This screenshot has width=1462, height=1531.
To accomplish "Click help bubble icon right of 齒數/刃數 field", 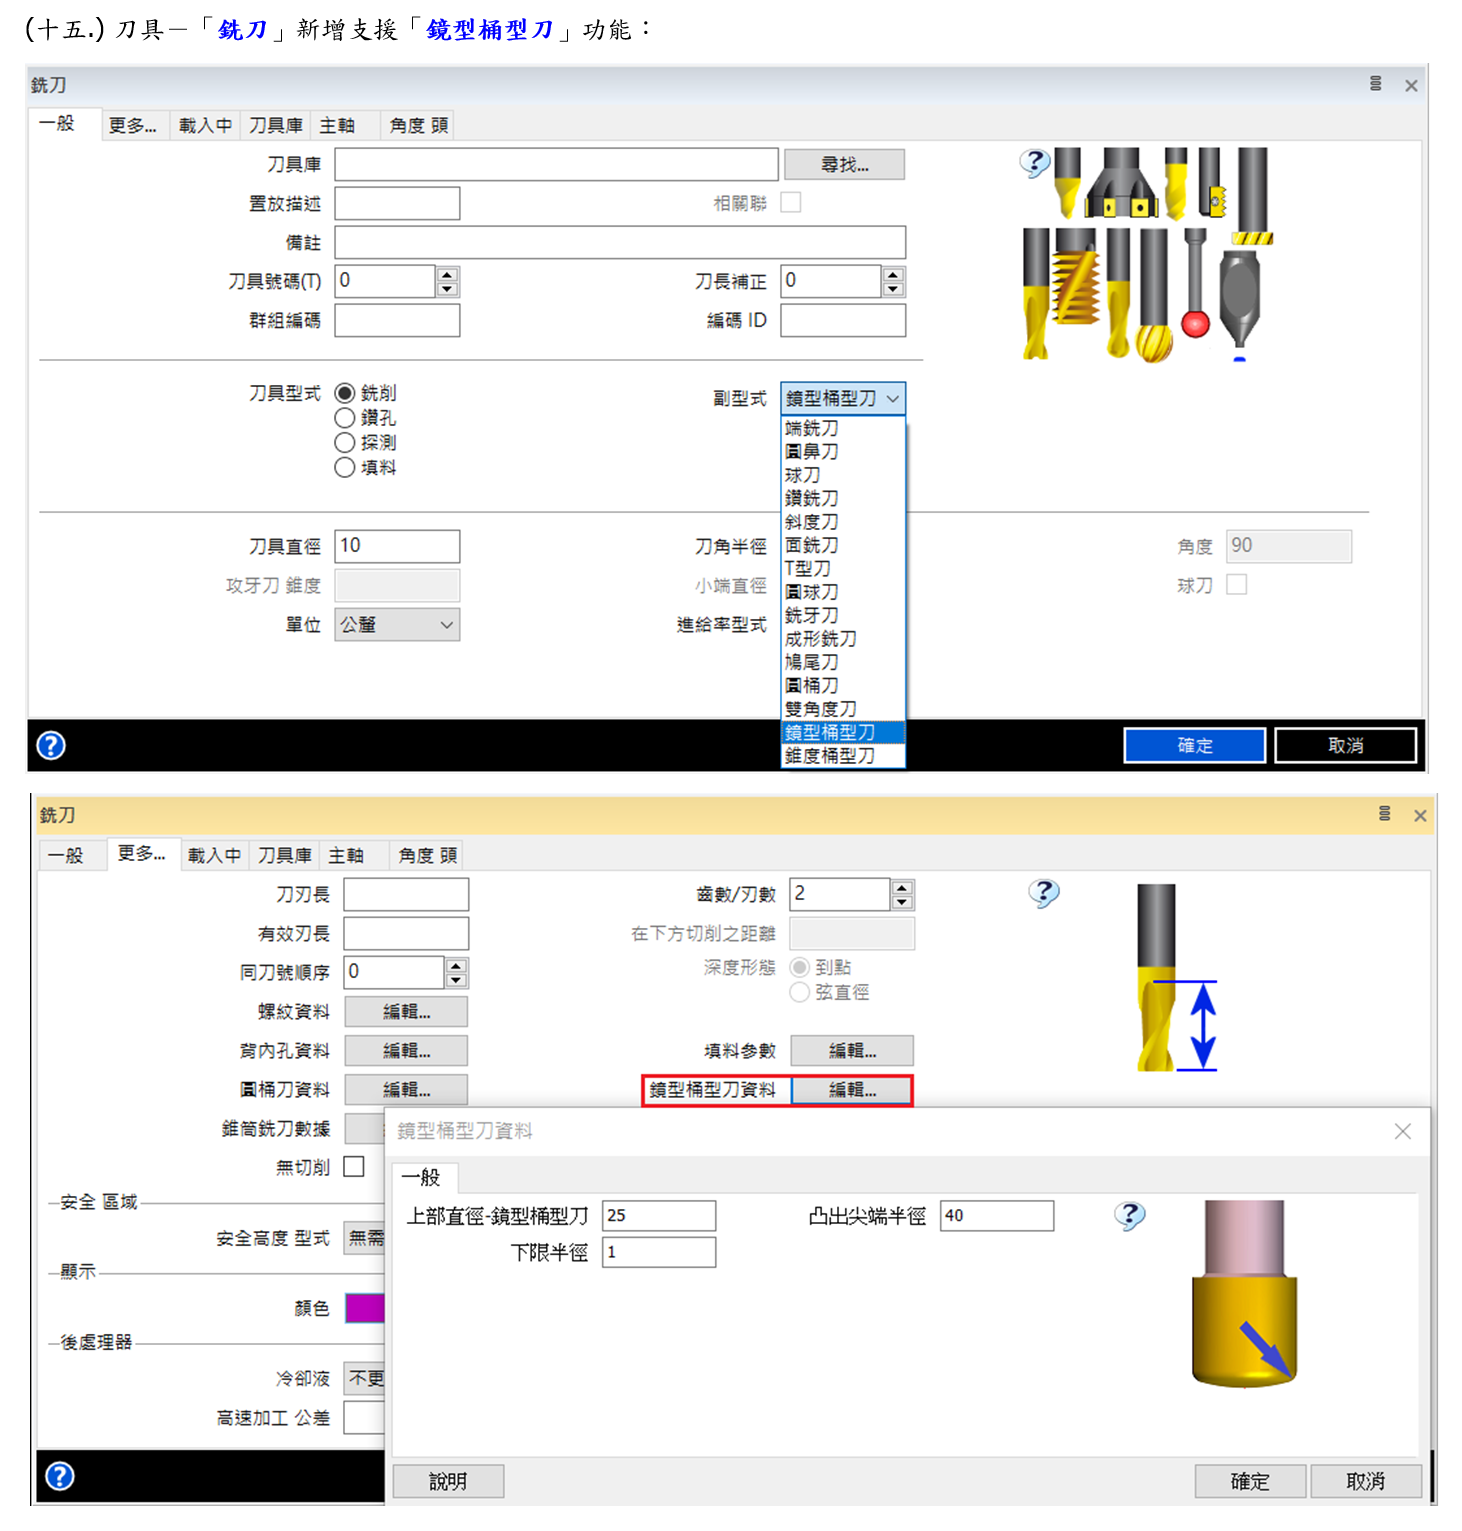I will (x=1044, y=892).
